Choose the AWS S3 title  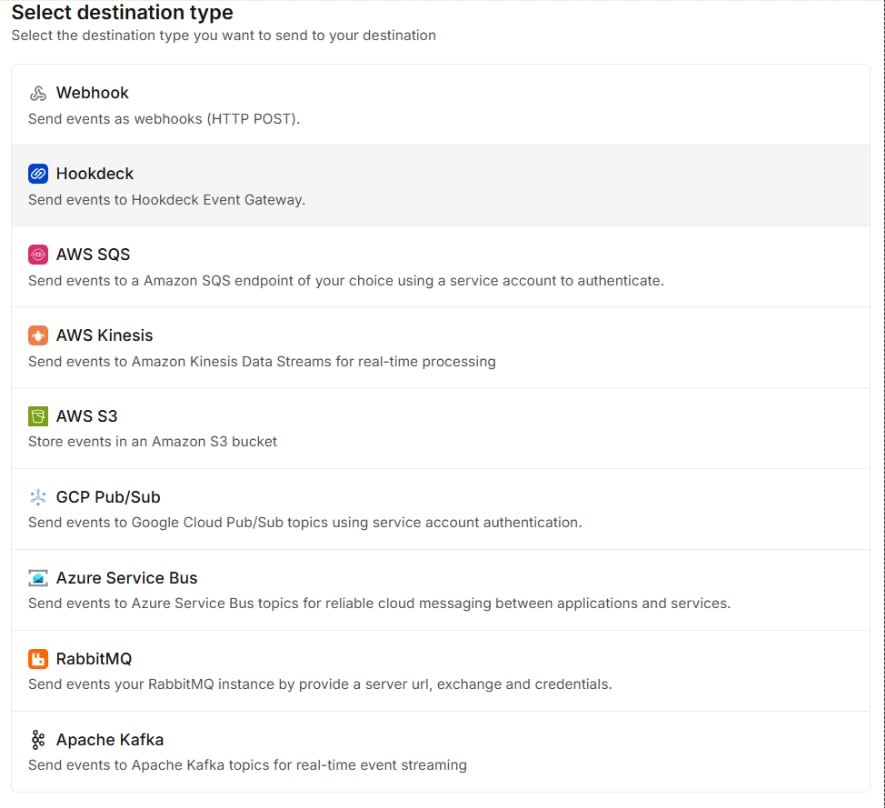tap(87, 416)
